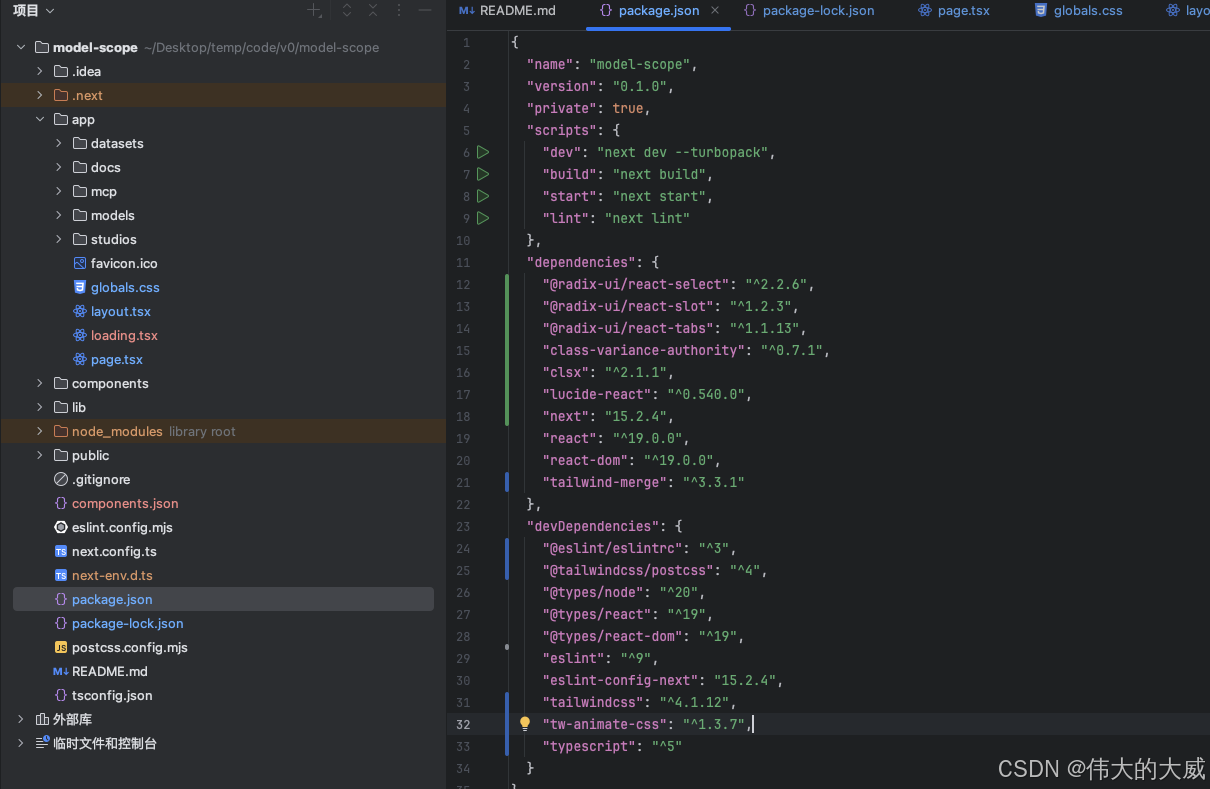
Task: Click the "dependencies" key in editor
Action: tap(580, 262)
